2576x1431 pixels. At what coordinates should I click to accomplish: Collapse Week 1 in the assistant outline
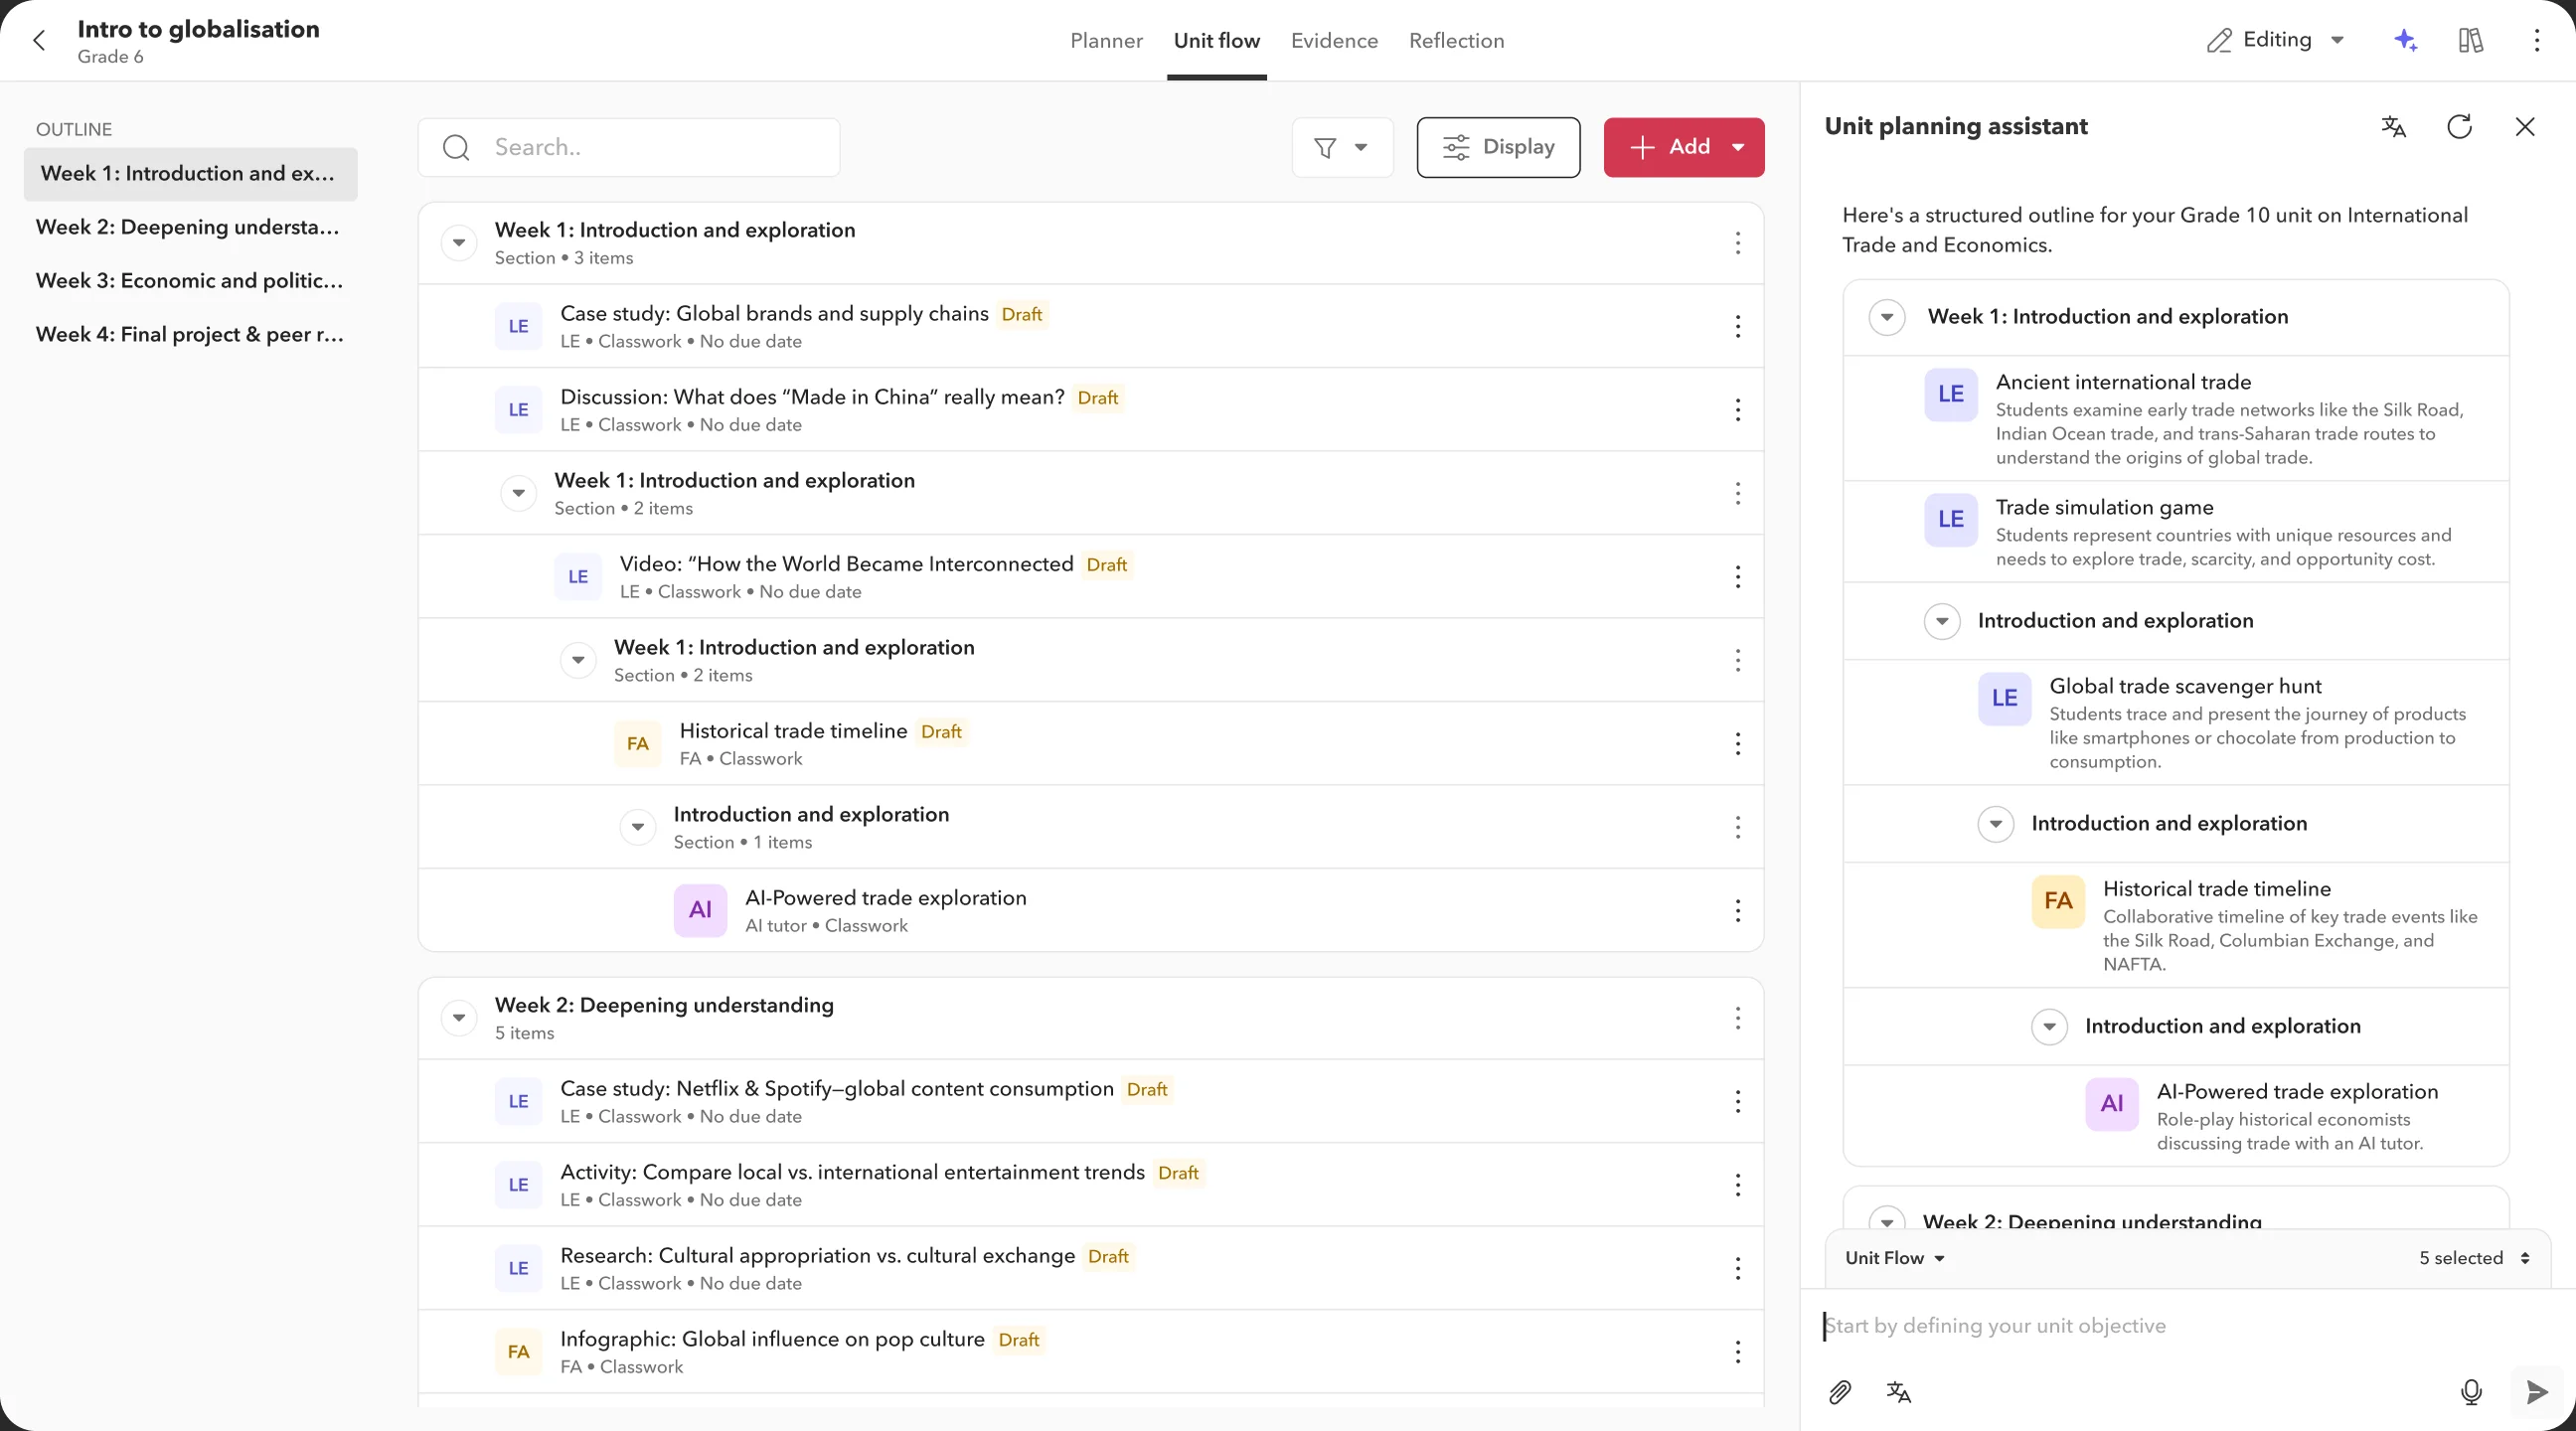click(1887, 318)
